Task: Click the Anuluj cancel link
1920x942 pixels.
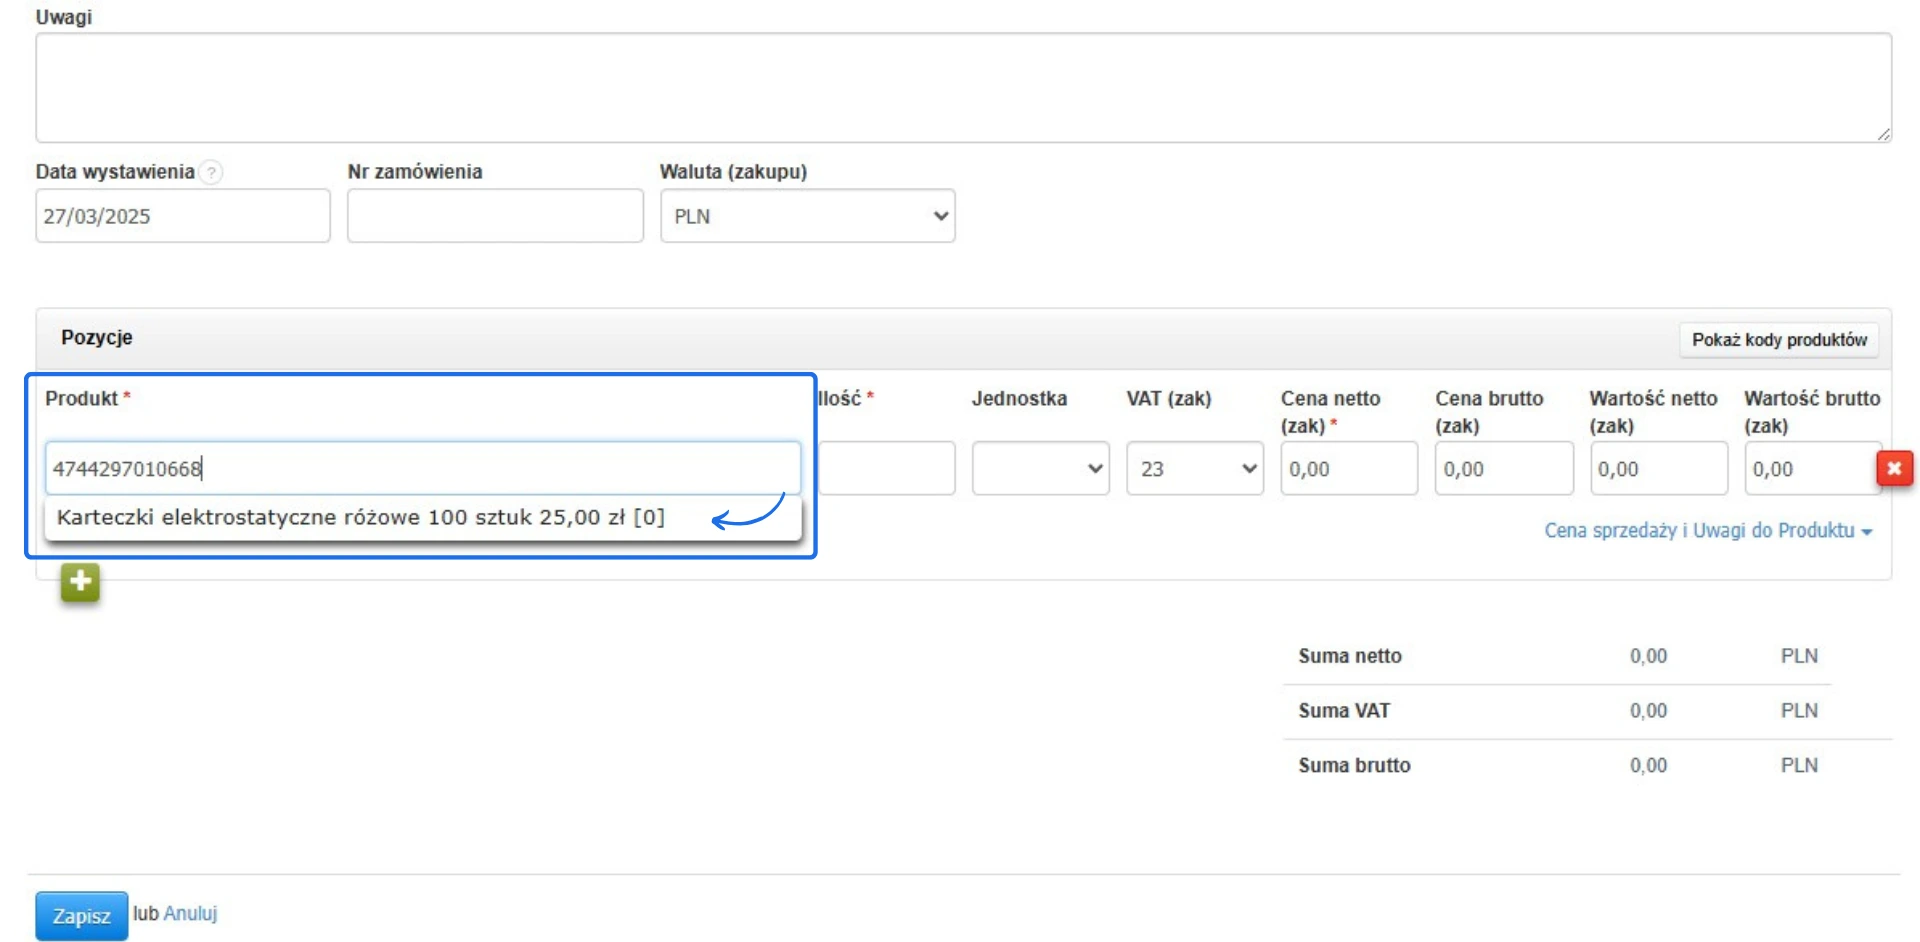Action: point(190,913)
